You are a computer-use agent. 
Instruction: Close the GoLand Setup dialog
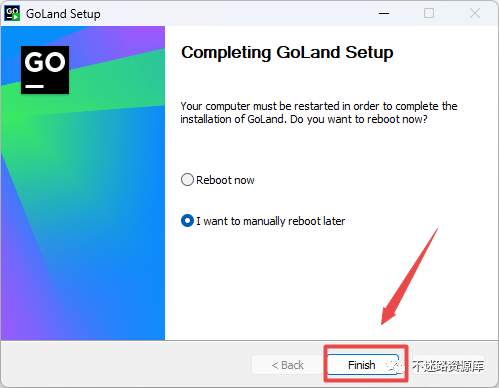click(x=475, y=13)
